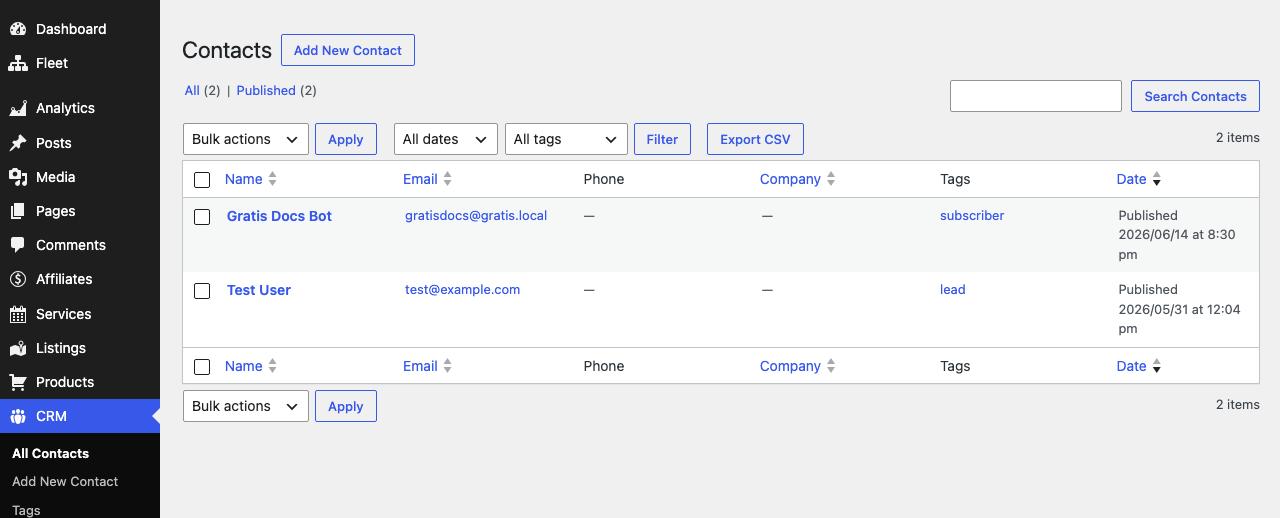Image resolution: width=1280 pixels, height=518 pixels.
Task: Click the Pages document icon
Action: 18,211
